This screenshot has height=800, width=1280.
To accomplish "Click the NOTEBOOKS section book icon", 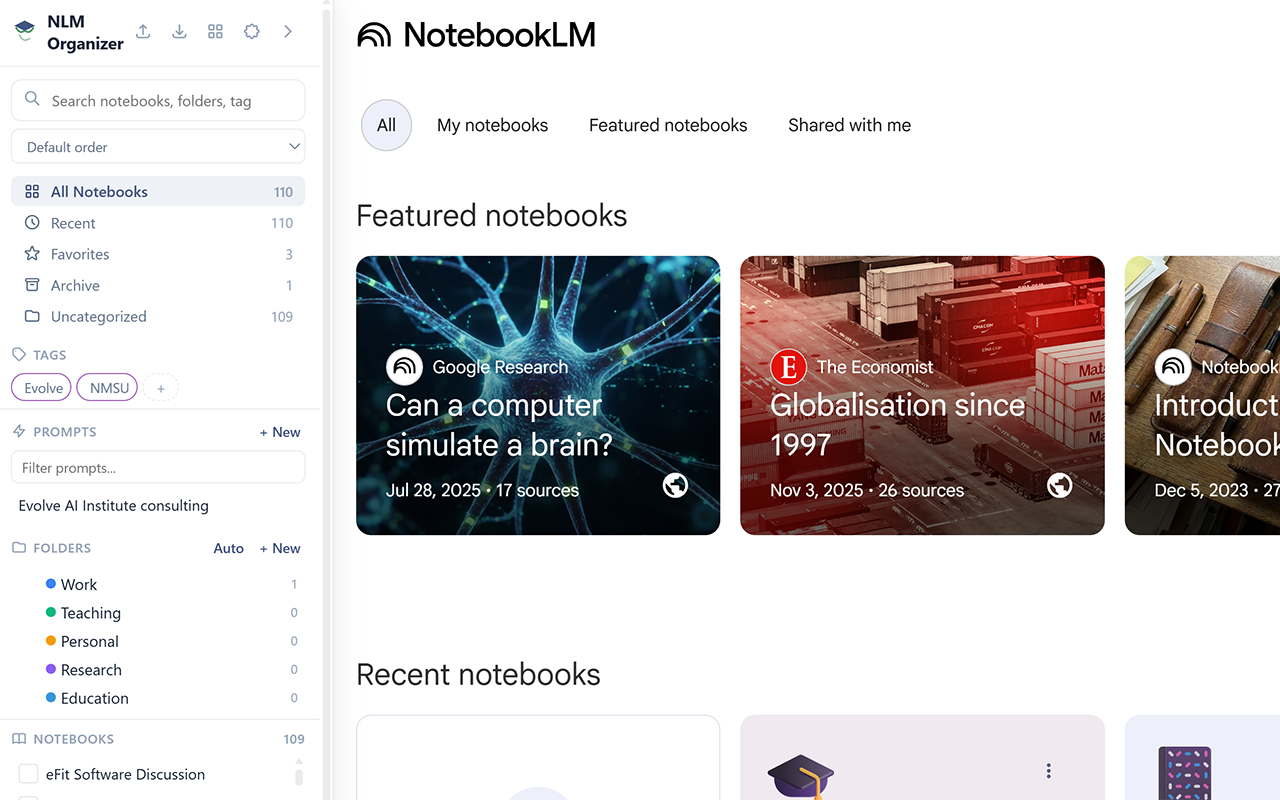I will point(19,739).
